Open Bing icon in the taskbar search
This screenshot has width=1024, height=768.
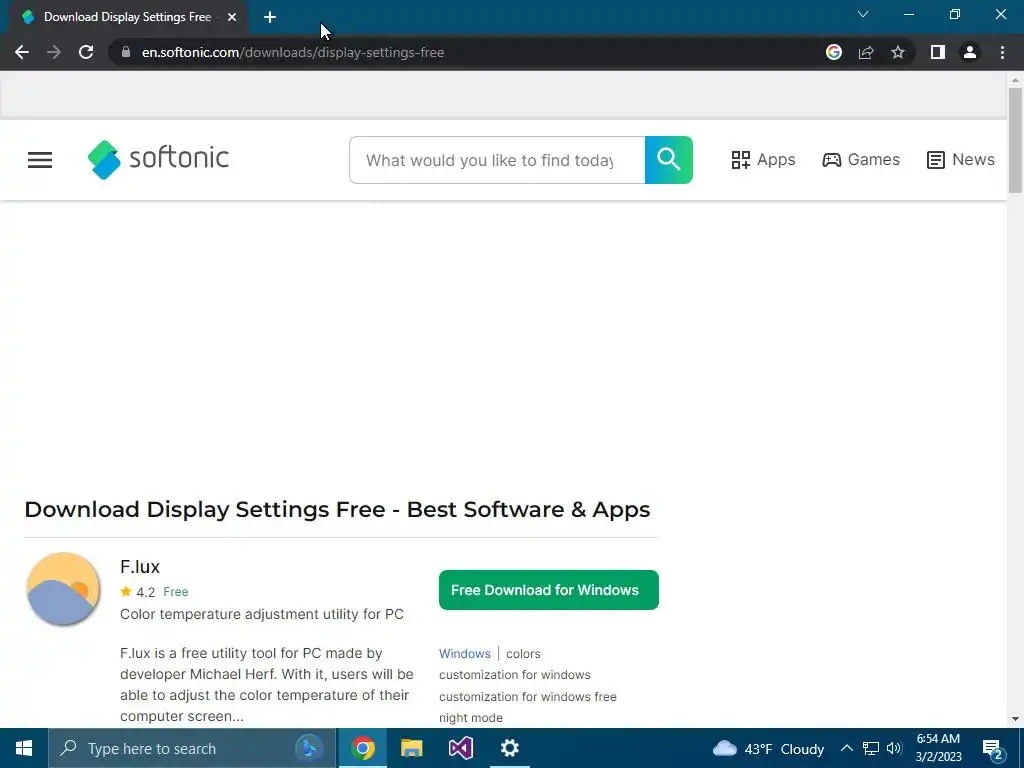pyautogui.click(x=309, y=748)
